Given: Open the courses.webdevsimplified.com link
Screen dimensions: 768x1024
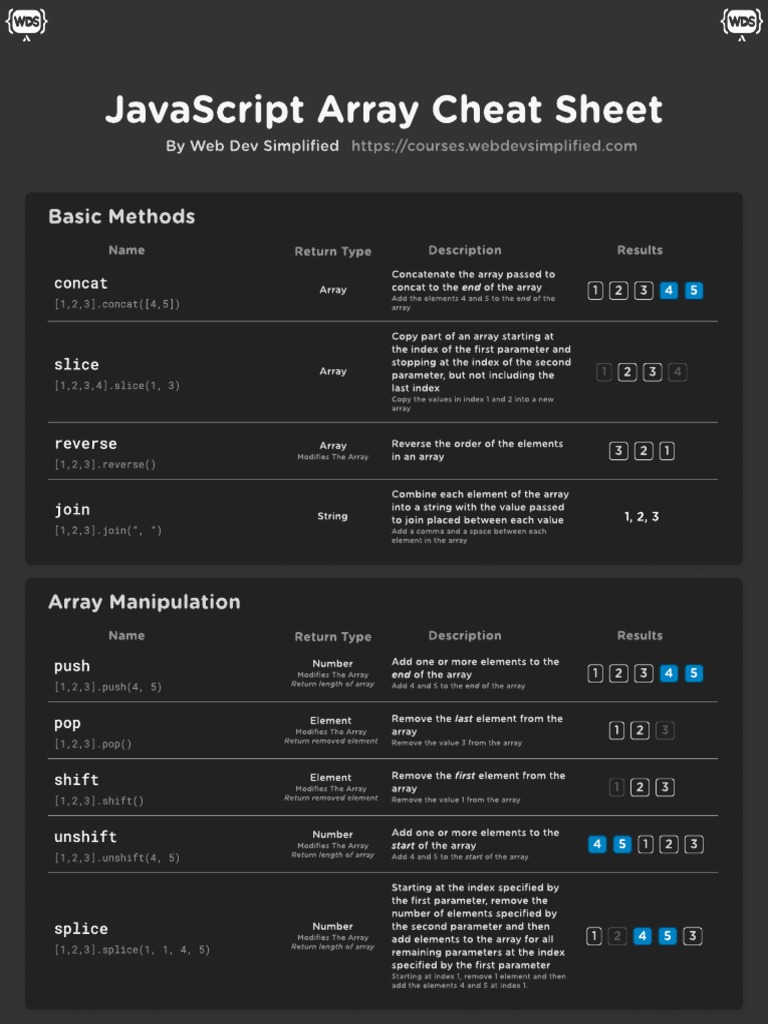Looking at the screenshot, I should pos(494,146).
